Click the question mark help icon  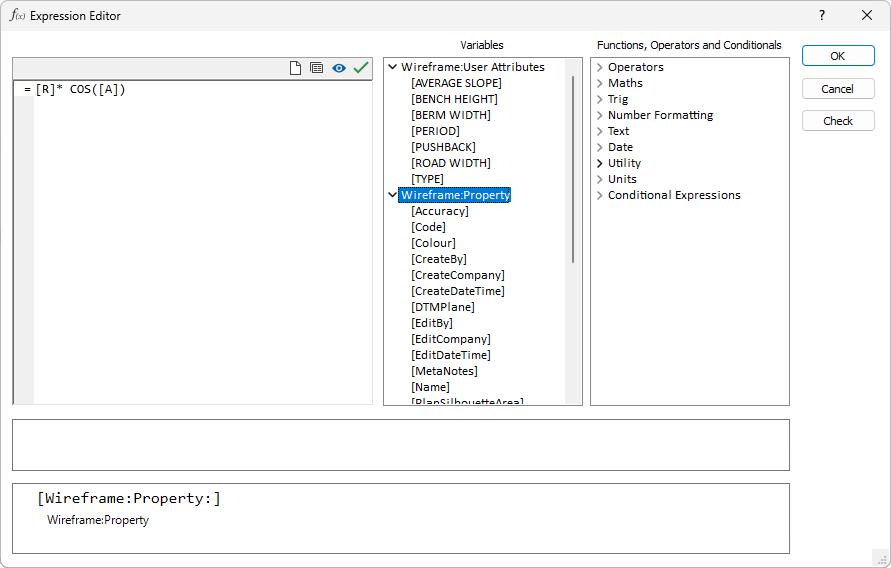tap(822, 16)
